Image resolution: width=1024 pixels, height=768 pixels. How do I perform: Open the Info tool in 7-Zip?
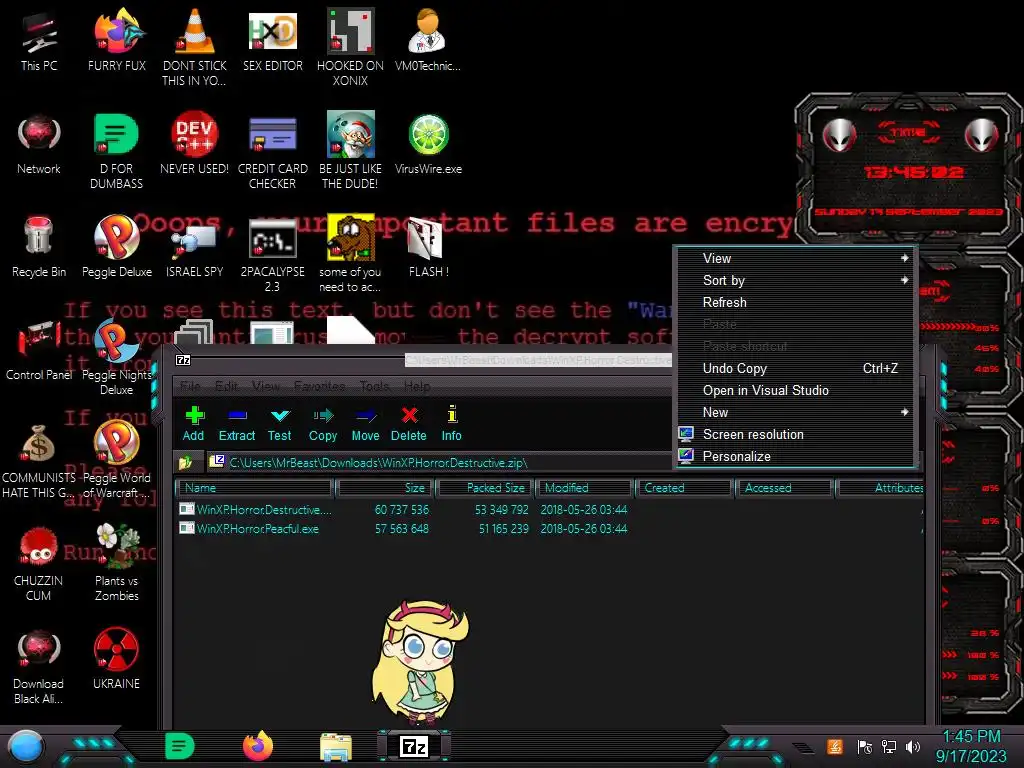pos(451,424)
